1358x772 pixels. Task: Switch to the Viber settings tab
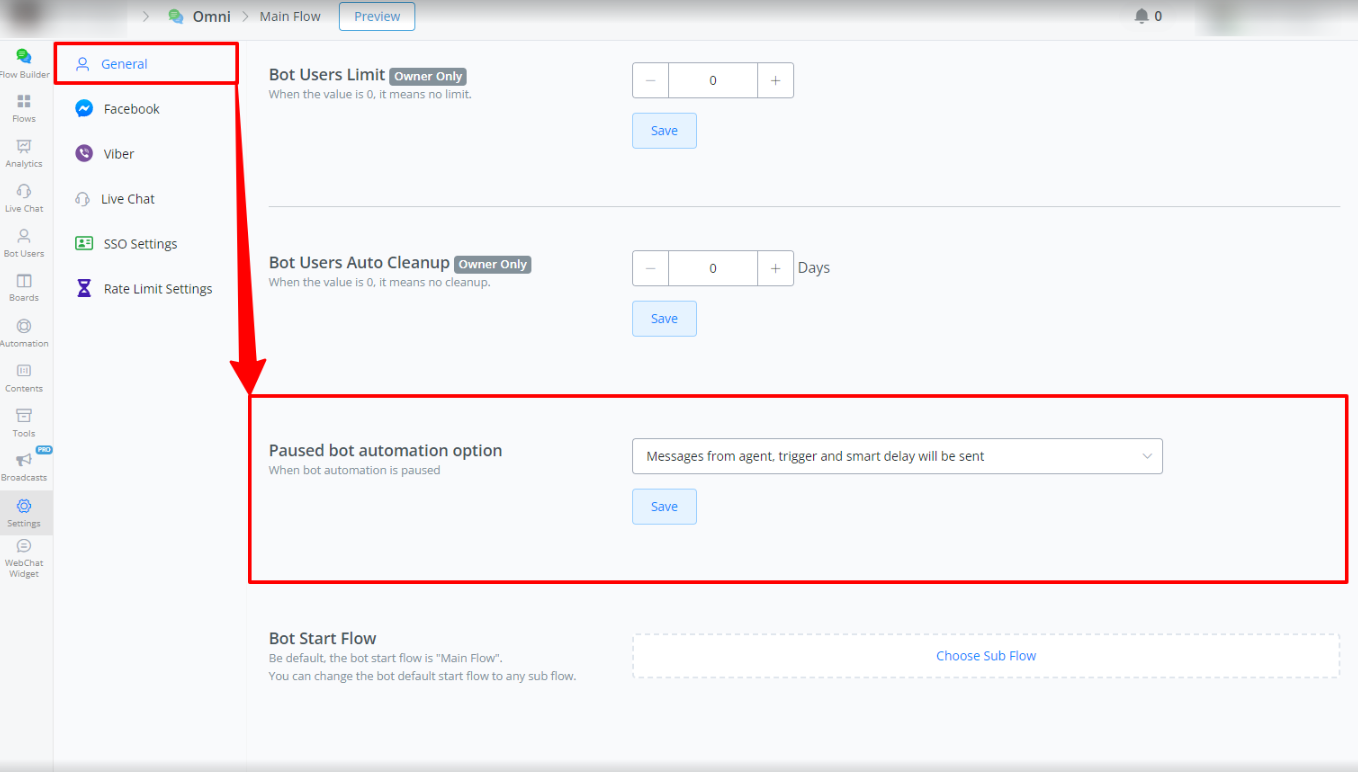click(x=118, y=154)
